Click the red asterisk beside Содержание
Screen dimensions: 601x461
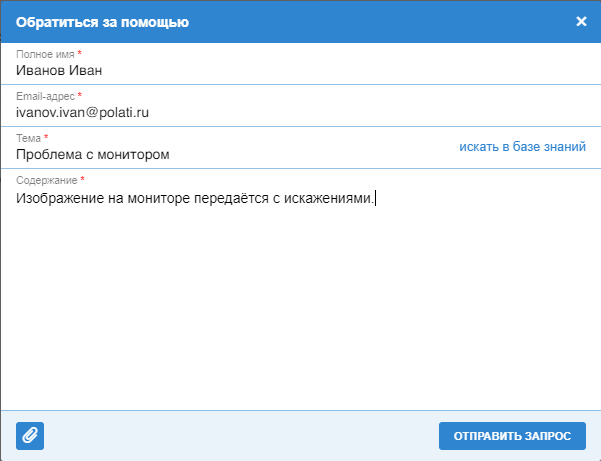[x=83, y=180]
